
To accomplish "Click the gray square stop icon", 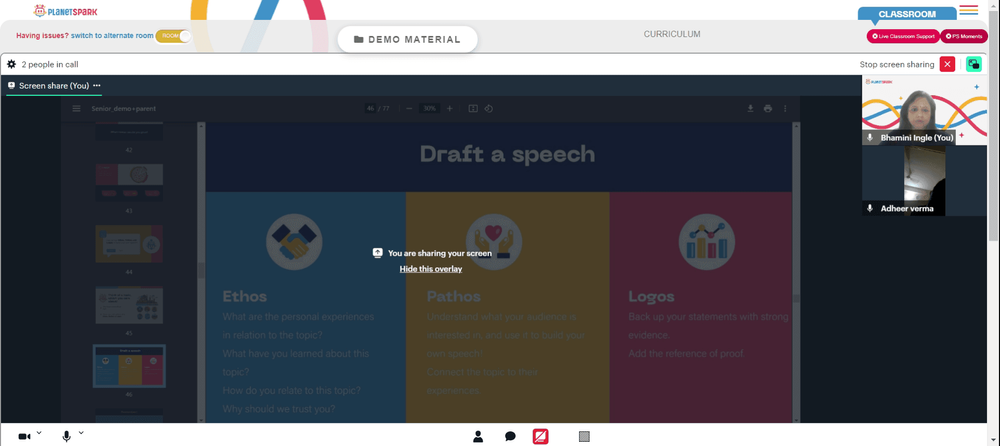I will 584,436.
